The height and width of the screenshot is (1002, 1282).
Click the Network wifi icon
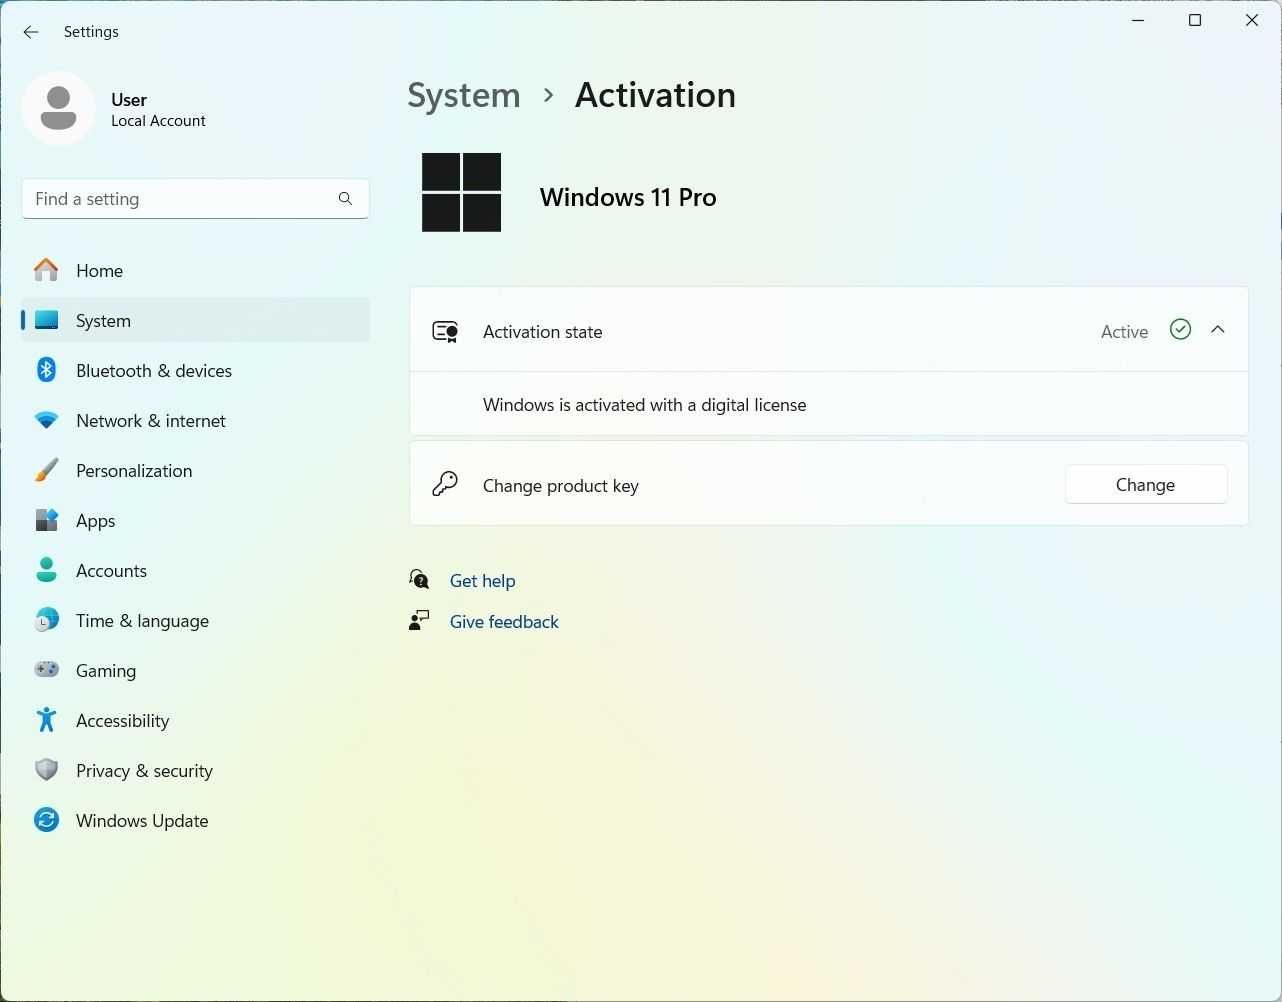pos(46,420)
